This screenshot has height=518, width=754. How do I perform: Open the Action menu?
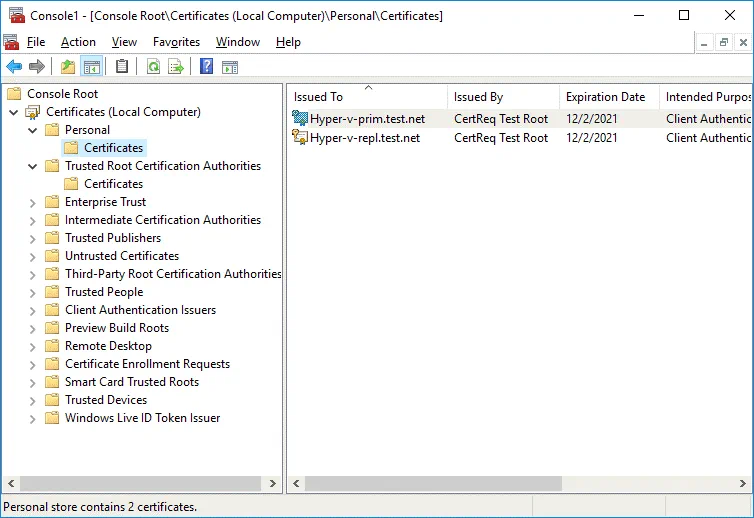(78, 42)
